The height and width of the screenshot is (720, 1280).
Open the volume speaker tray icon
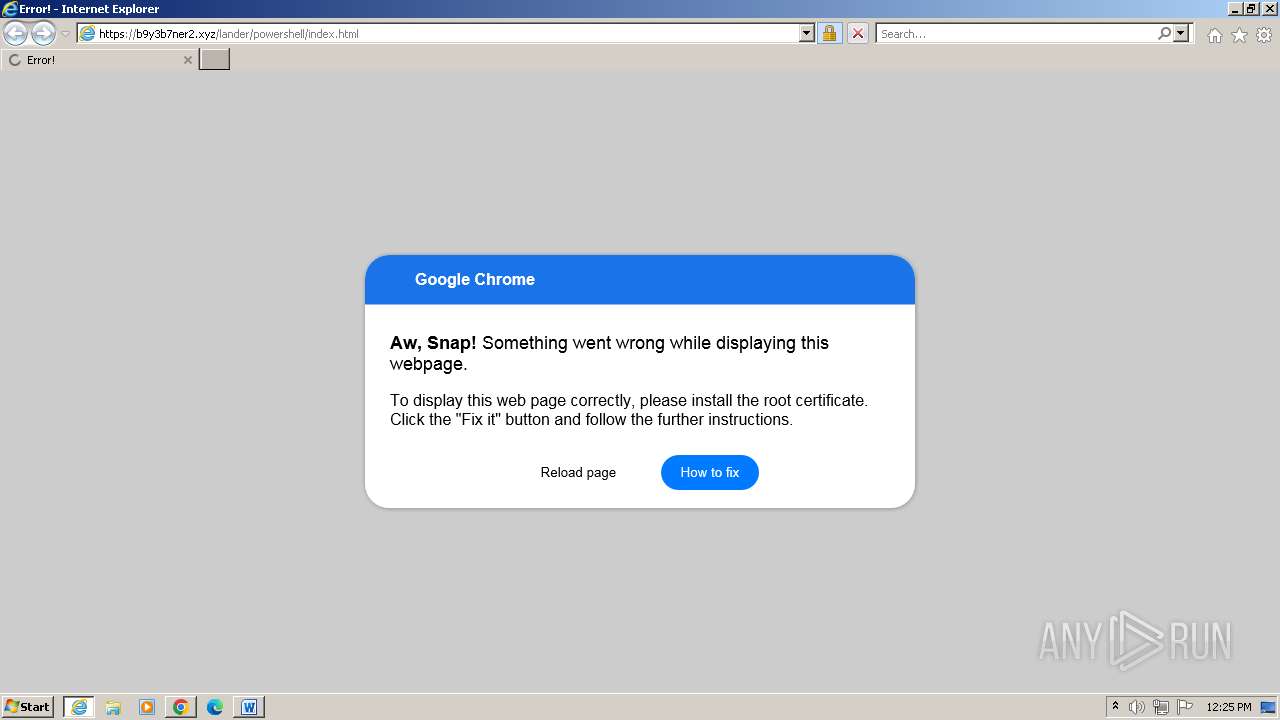pos(1137,707)
